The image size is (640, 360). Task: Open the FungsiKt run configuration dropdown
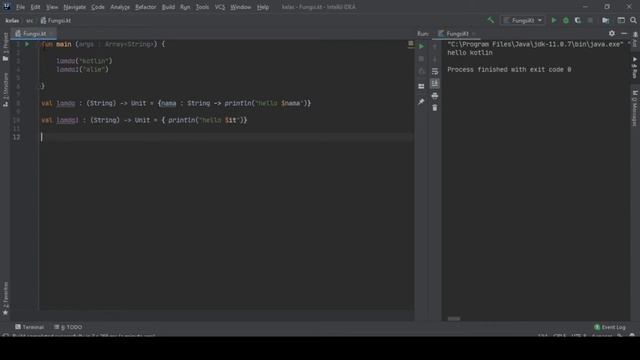tap(523, 20)
